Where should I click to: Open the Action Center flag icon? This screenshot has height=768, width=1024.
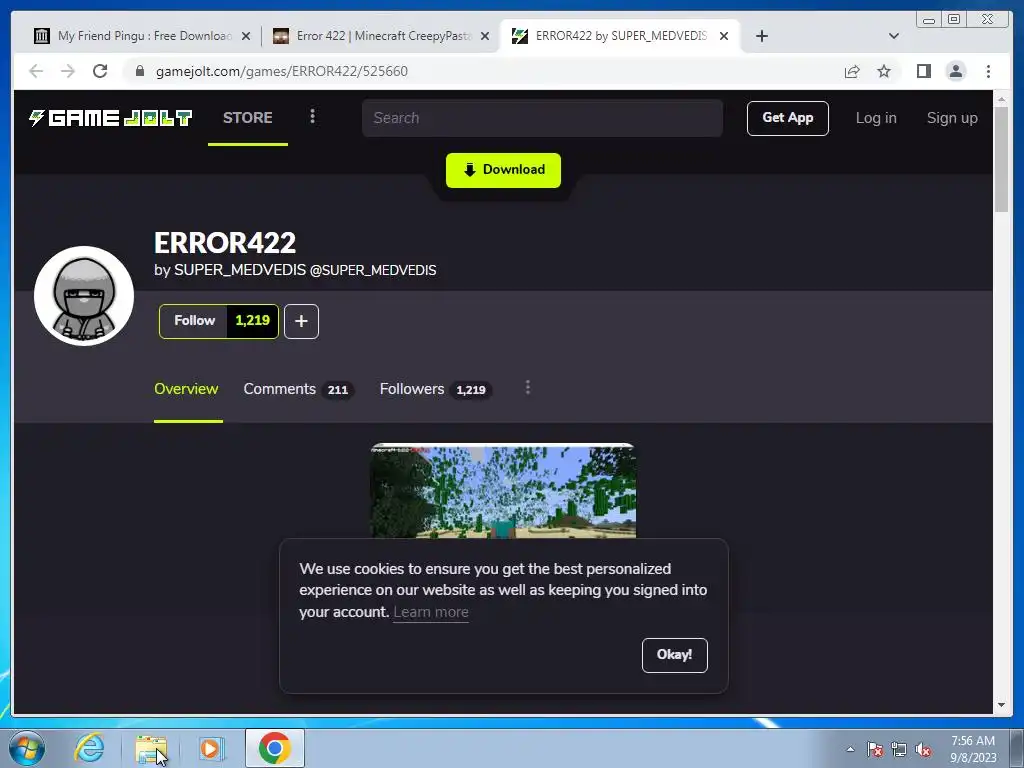(875, 749)
